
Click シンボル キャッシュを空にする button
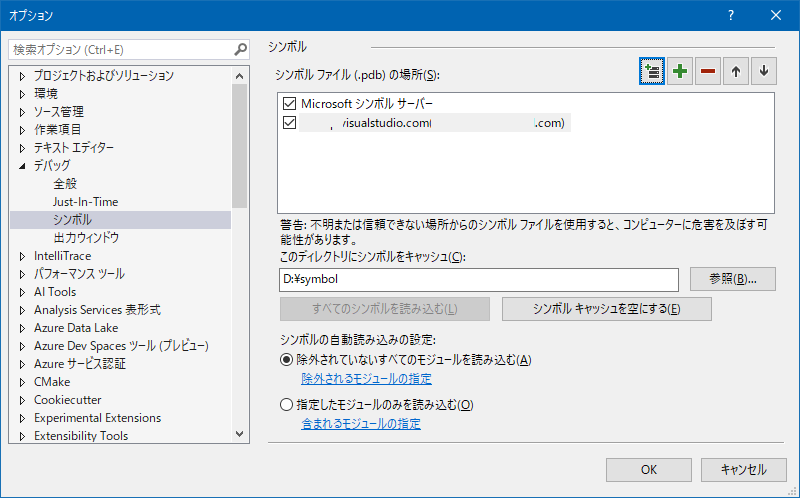(607, 309)
